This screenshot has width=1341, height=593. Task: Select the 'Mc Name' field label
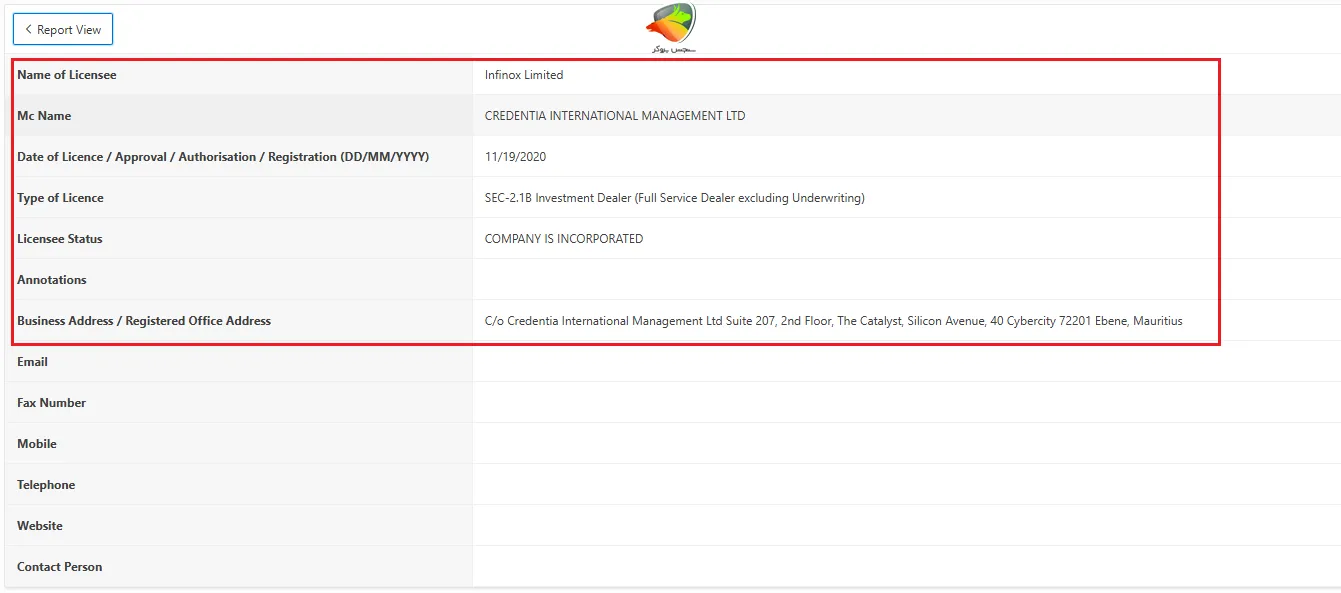click(44, 116)
